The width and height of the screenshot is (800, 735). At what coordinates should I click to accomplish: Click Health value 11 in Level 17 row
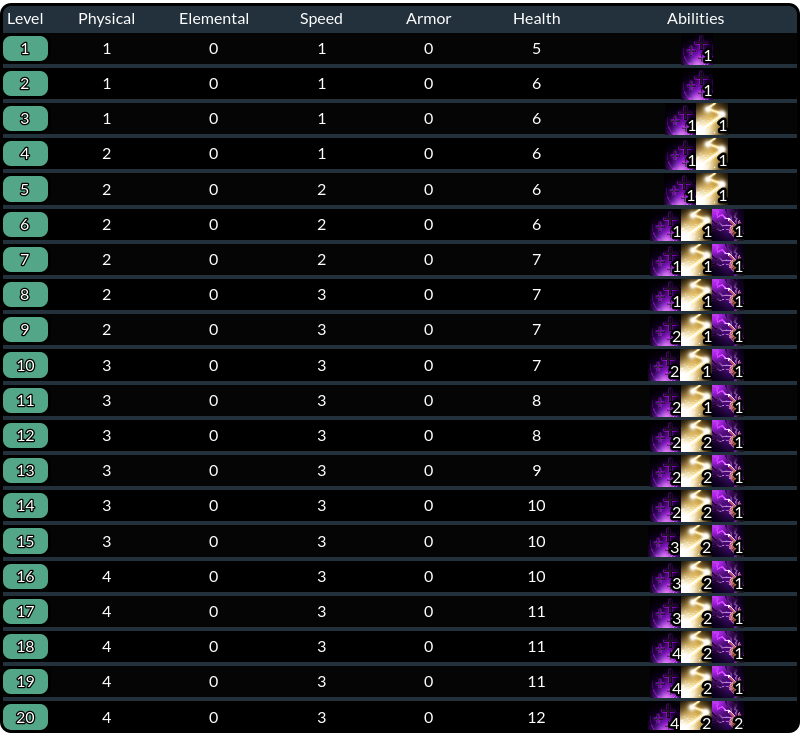coord(537,612)
